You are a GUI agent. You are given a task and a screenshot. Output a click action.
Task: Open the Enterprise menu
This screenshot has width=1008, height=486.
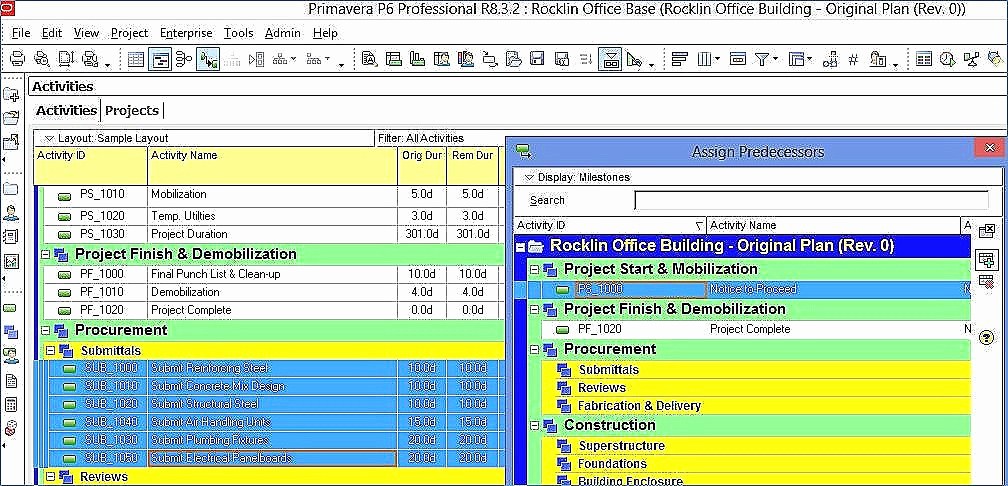click(x=186, y=33)
